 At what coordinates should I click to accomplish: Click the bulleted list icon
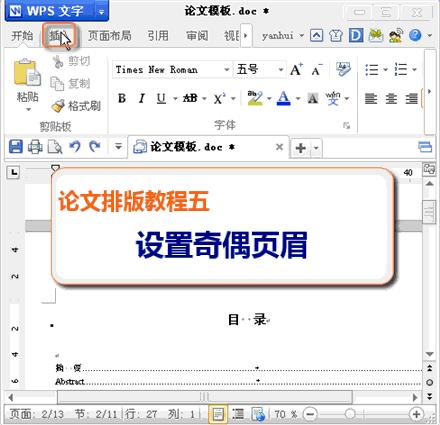coord(372,70)
